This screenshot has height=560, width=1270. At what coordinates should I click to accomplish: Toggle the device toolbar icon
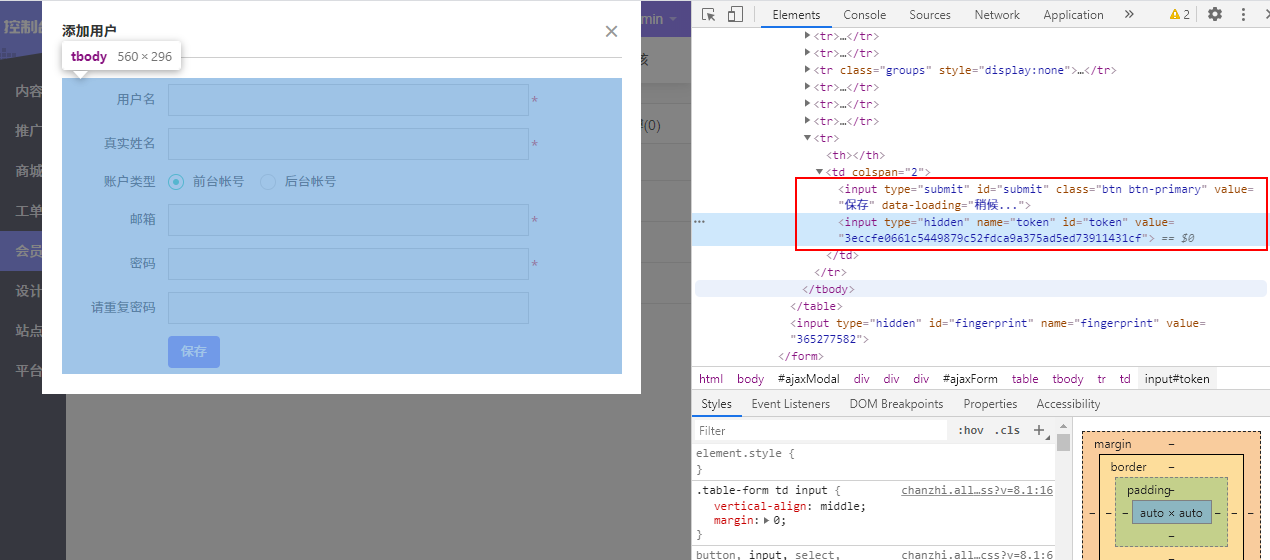pos(735,14)
